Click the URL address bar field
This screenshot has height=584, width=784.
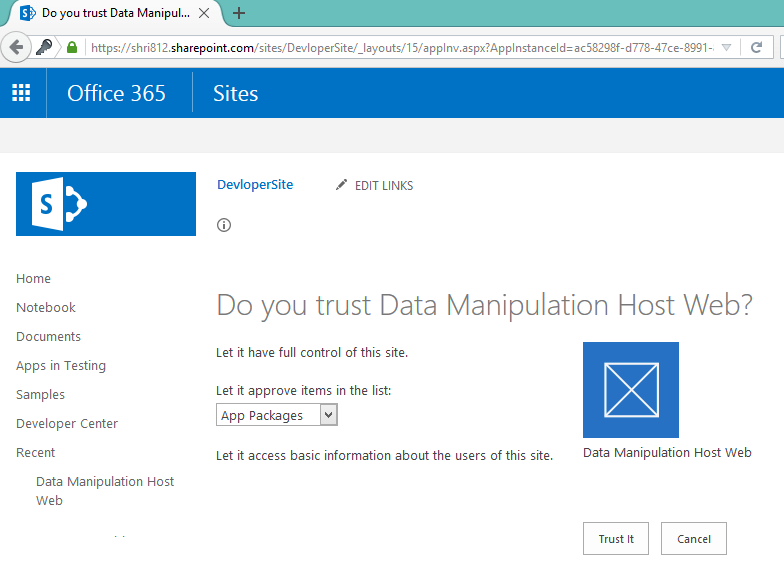pos(402,48)
